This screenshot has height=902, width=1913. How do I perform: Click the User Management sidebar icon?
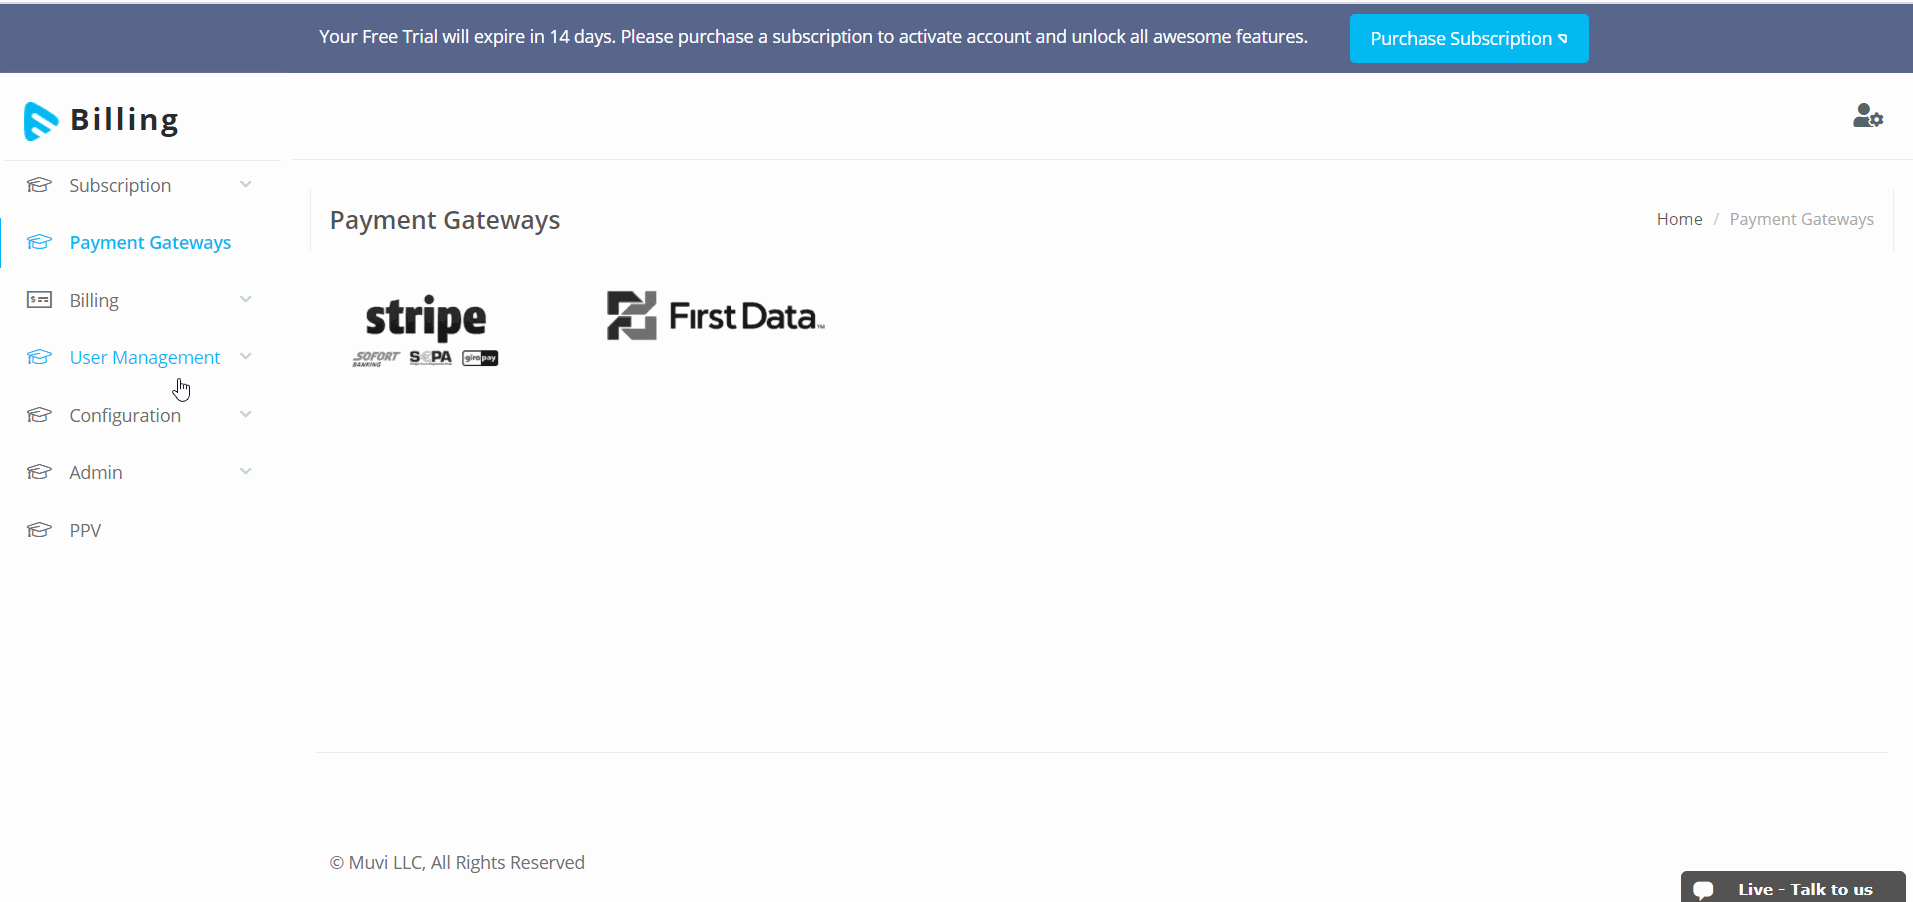pyautogui.click(x=39, y=357)
